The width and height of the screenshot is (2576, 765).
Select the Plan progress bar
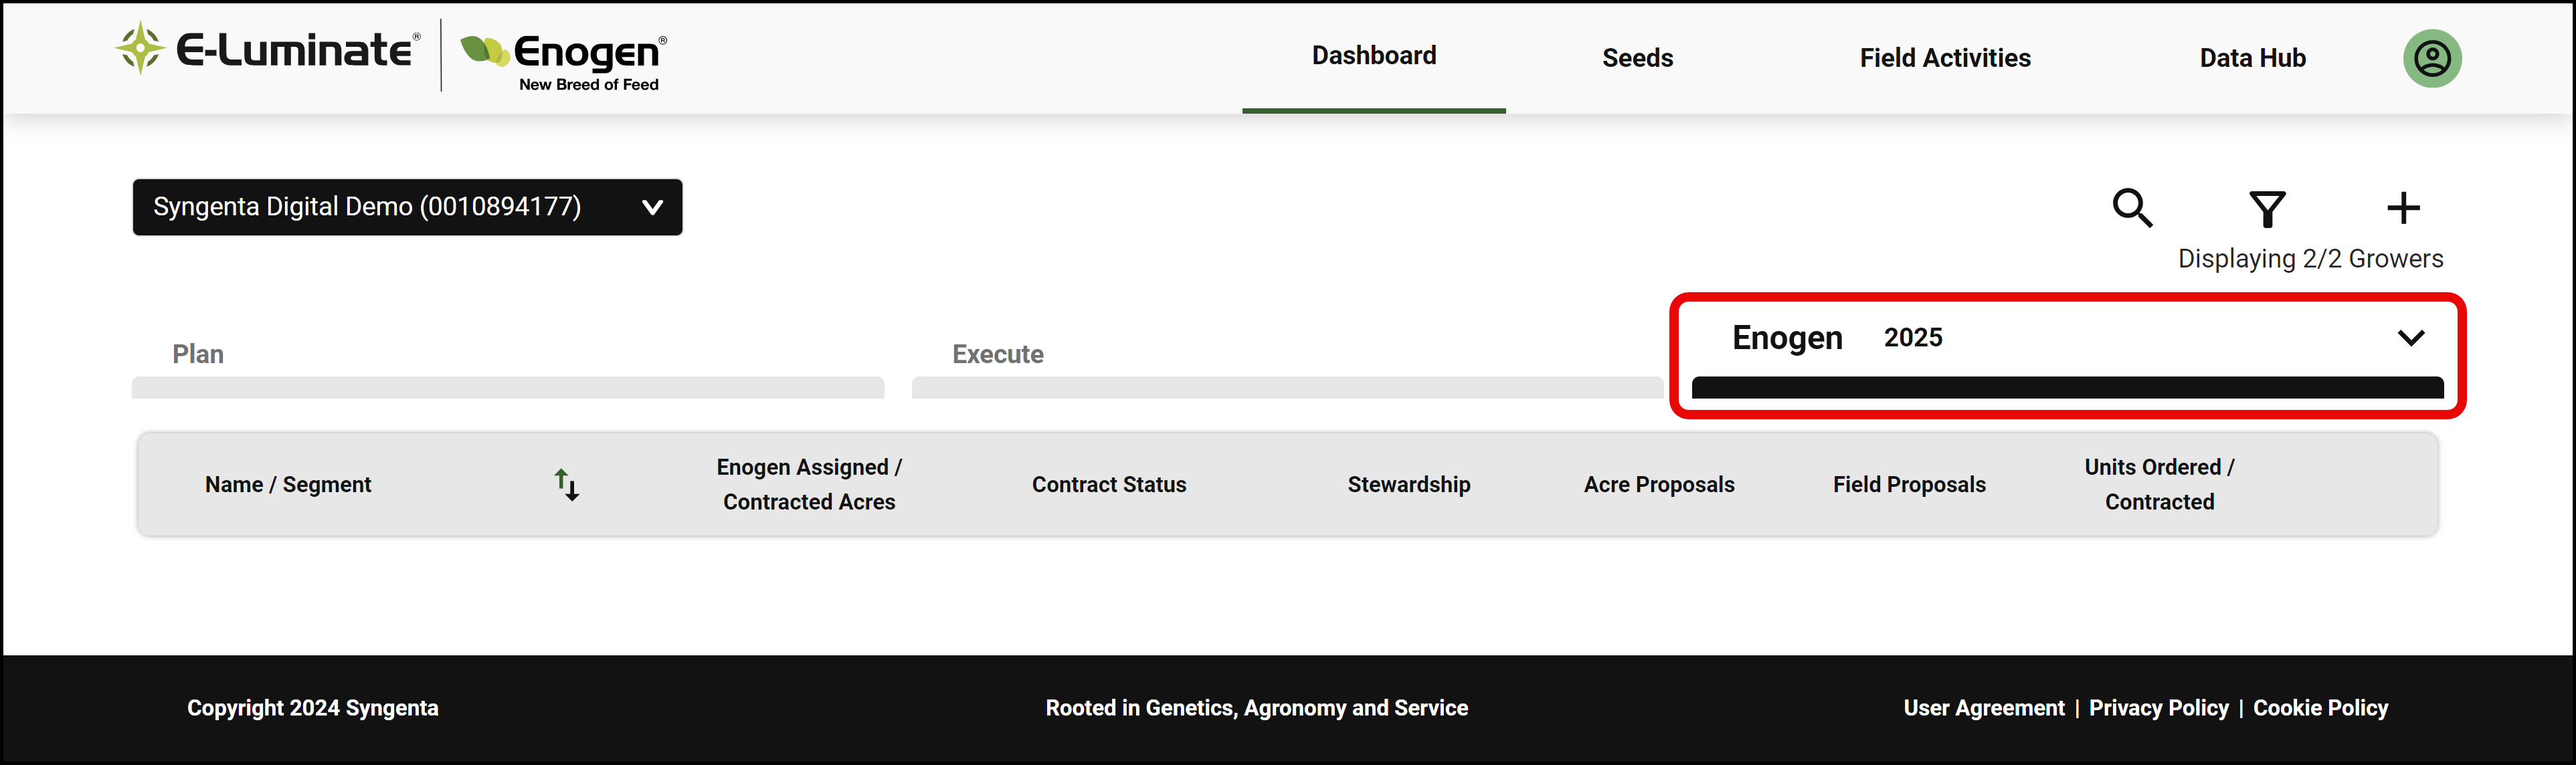[508, 388]
